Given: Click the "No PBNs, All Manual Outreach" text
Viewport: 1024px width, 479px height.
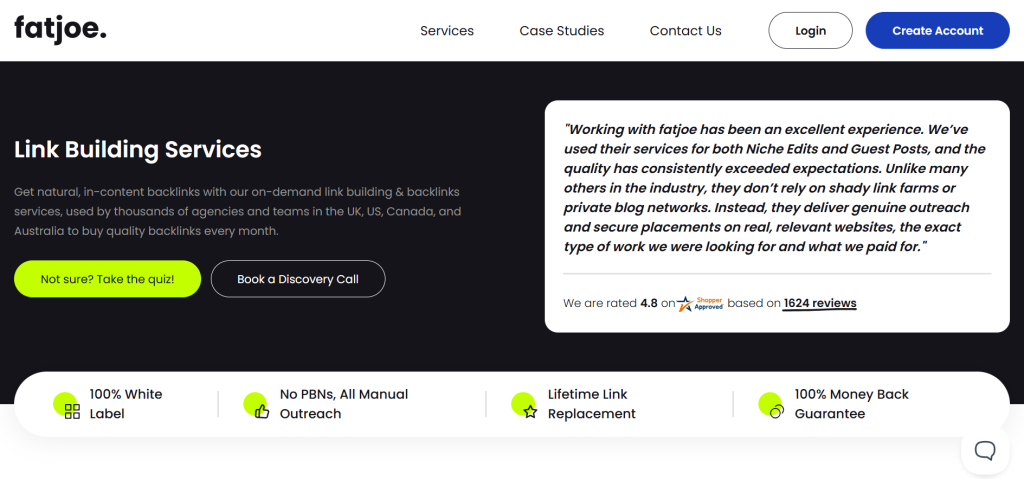Looking at the screenshot, I should click(344, 404).
